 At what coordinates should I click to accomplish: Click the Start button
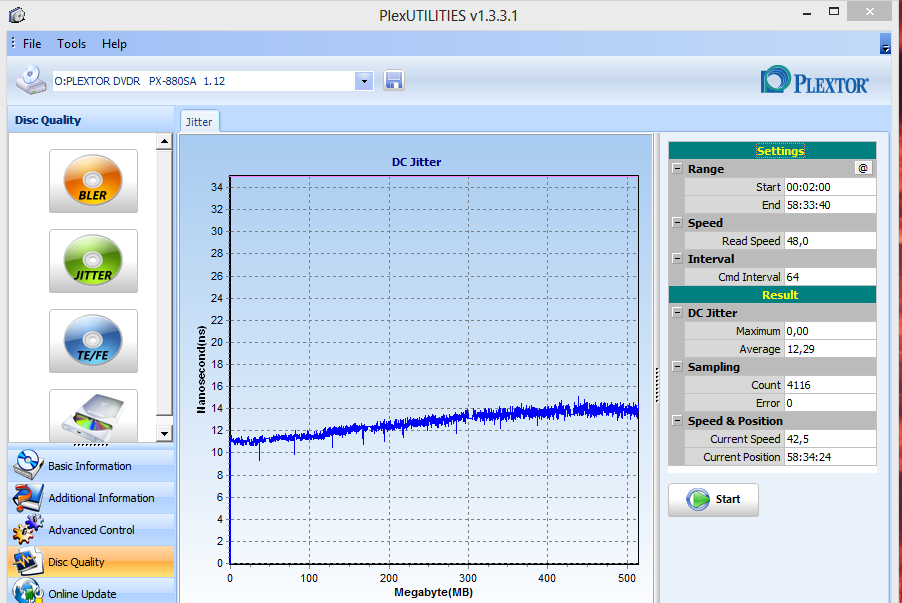pyautogui.click(x=713, y=499)
